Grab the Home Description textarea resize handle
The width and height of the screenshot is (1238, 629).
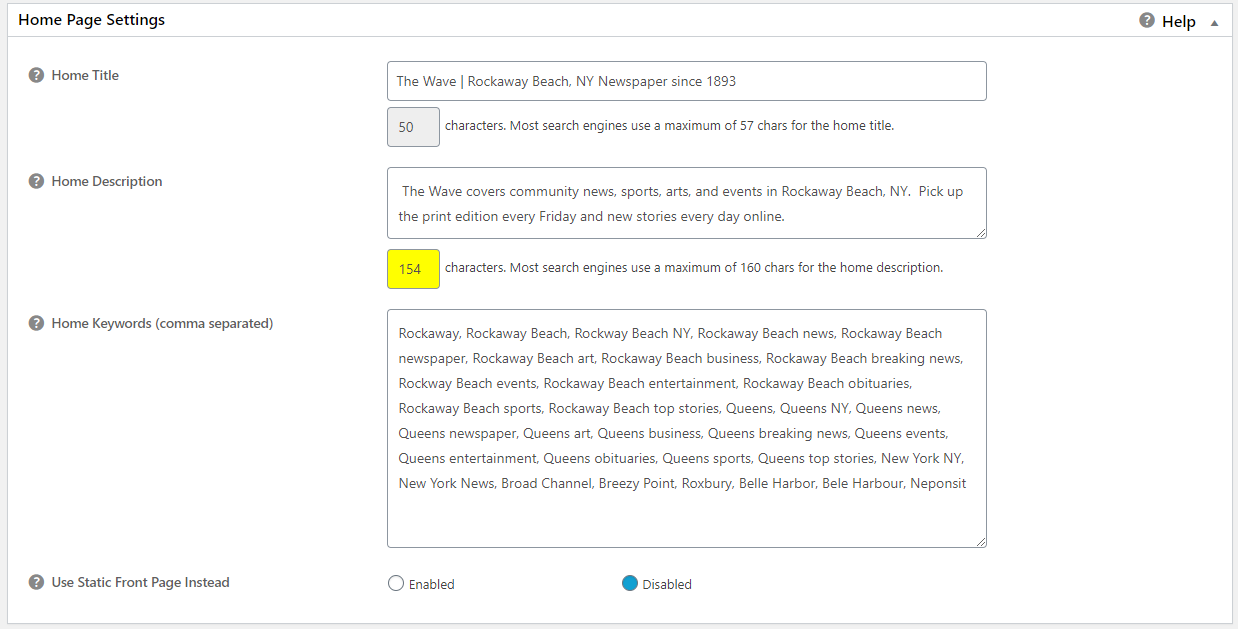[980, 232]
